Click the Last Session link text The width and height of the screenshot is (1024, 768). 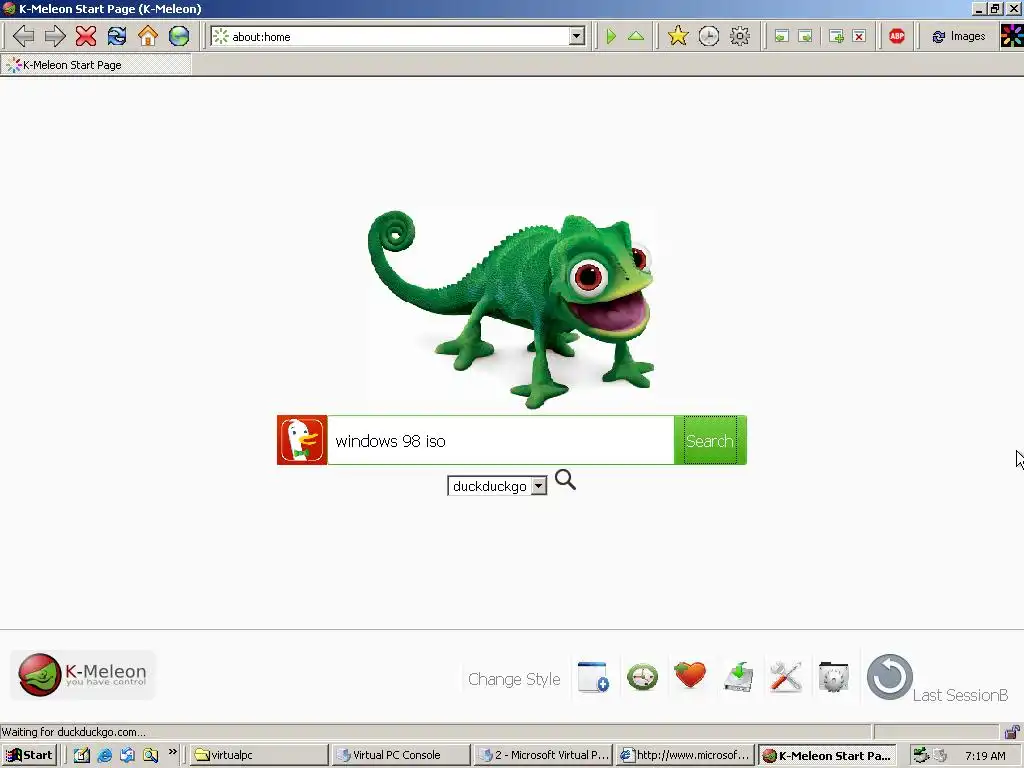tap(960, 695)
